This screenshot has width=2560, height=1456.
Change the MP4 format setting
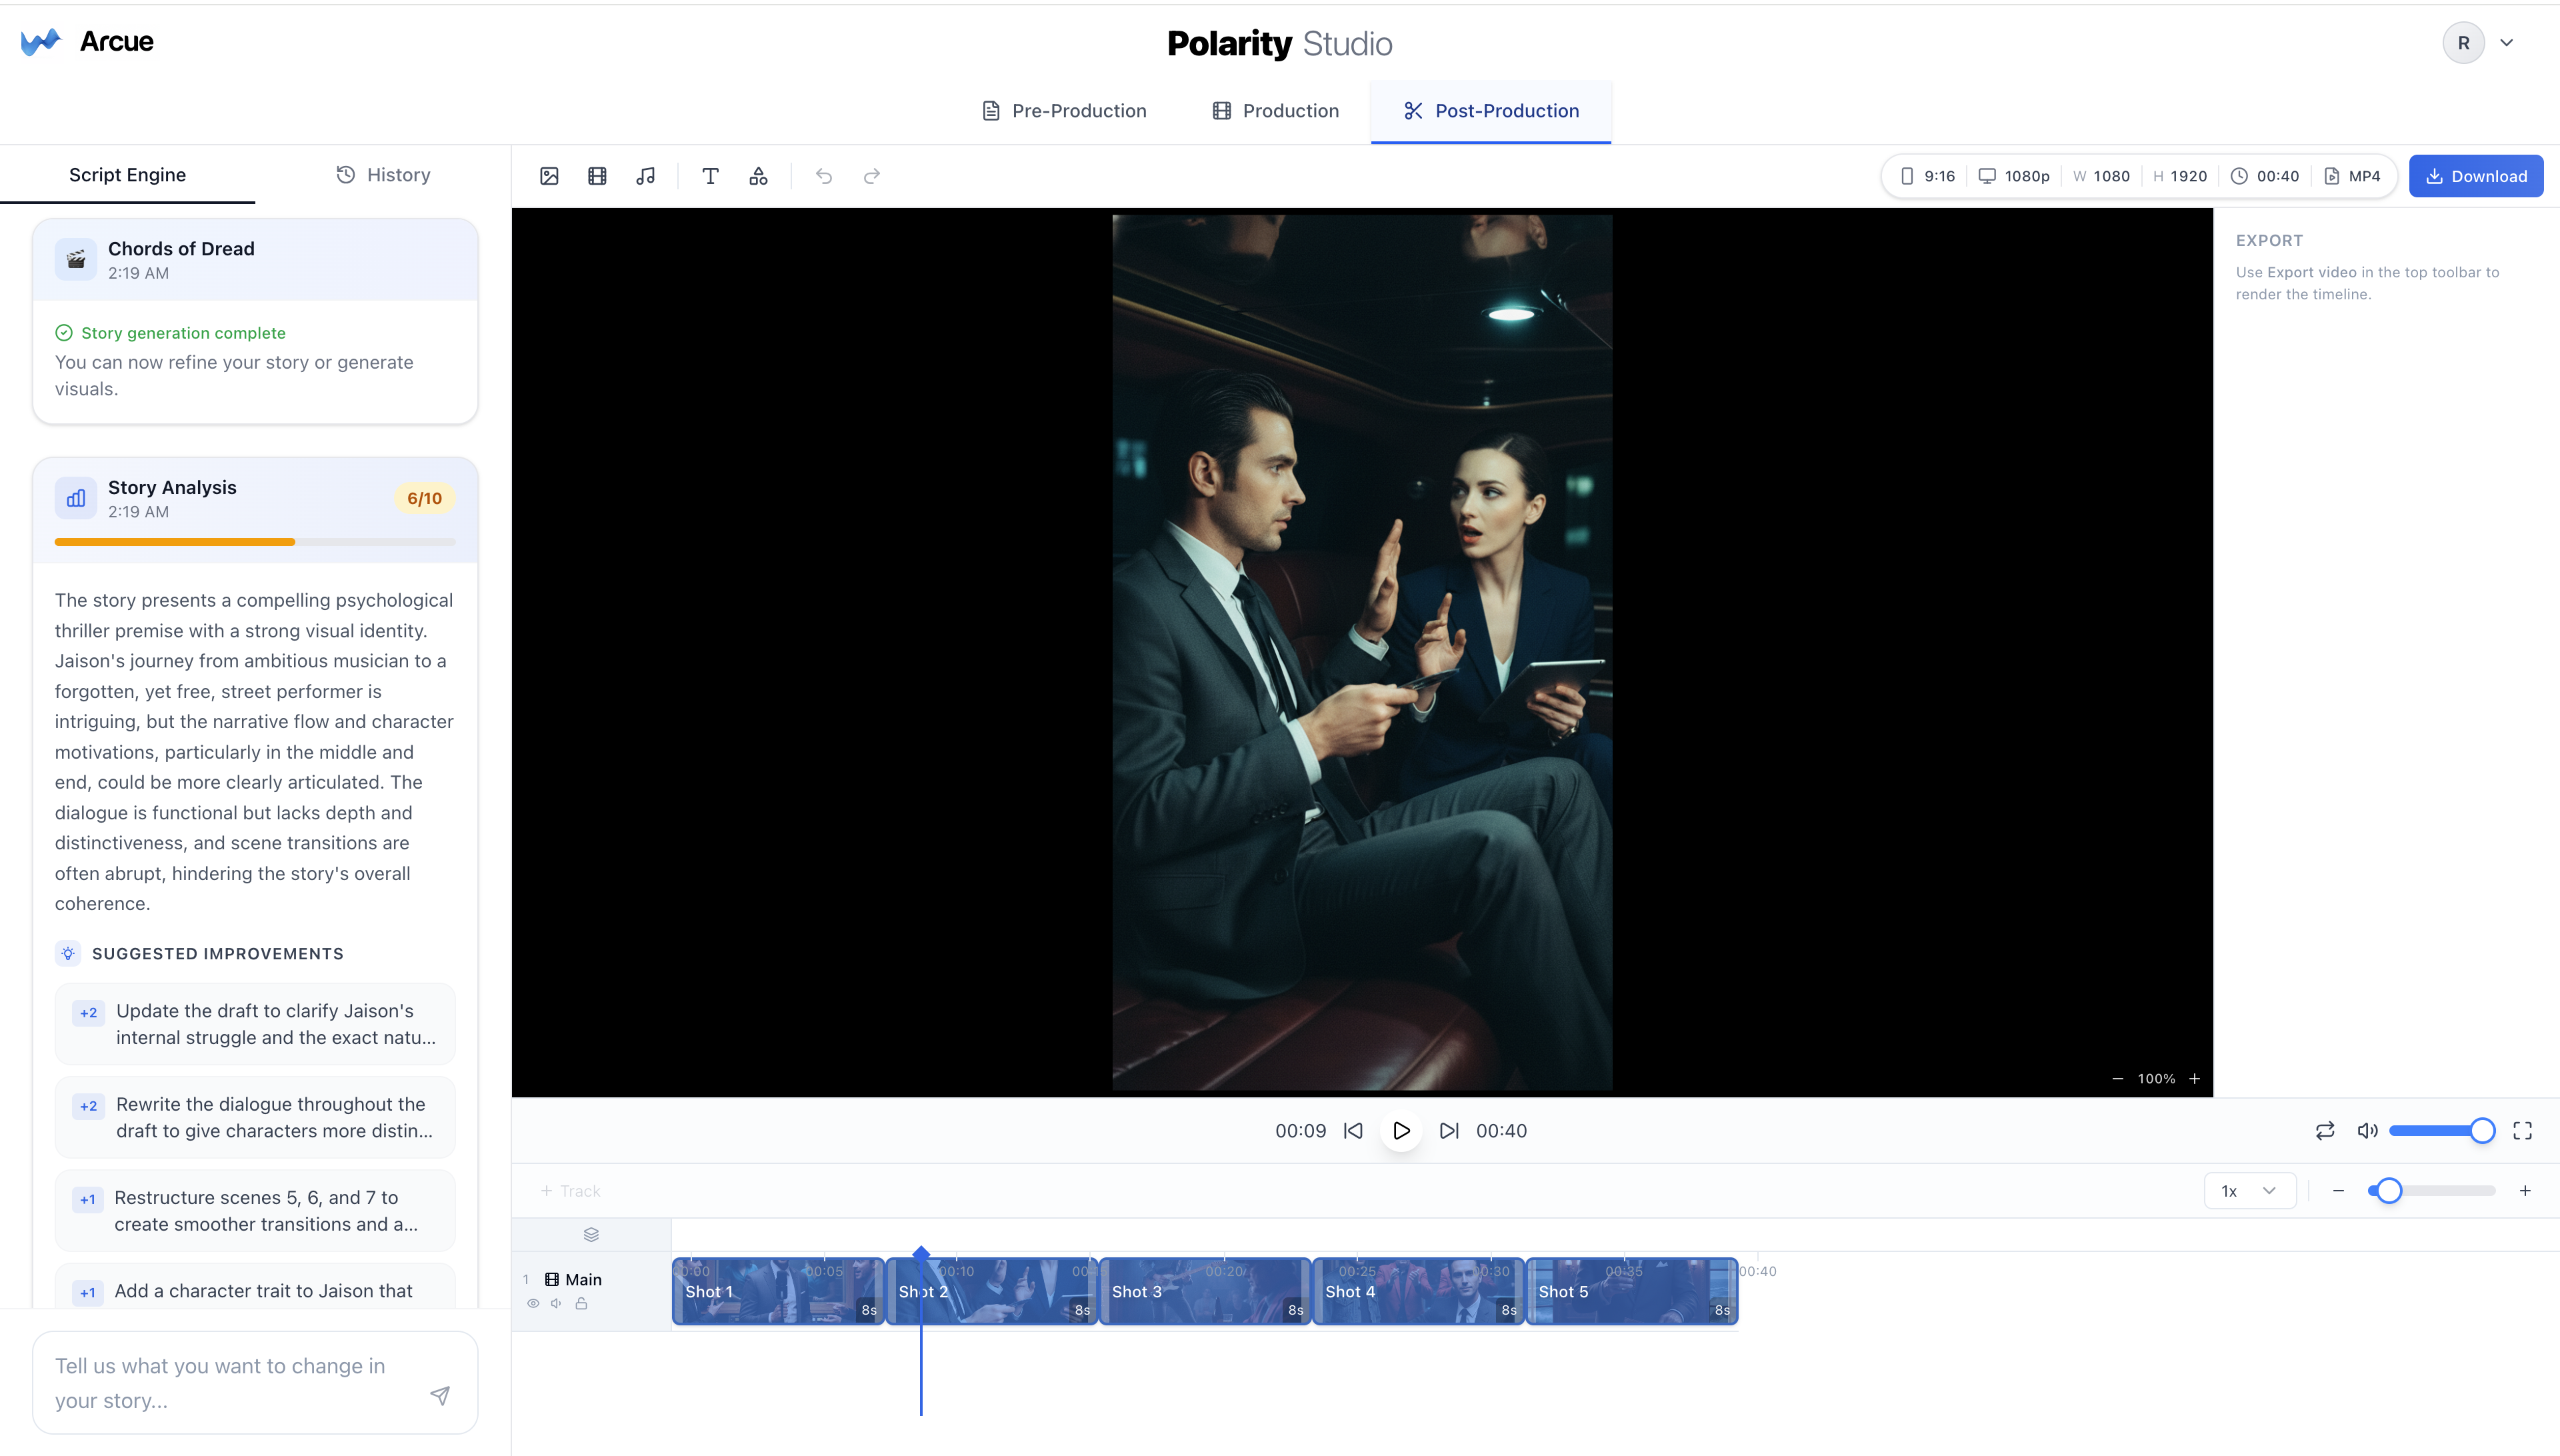[2352, 176]
